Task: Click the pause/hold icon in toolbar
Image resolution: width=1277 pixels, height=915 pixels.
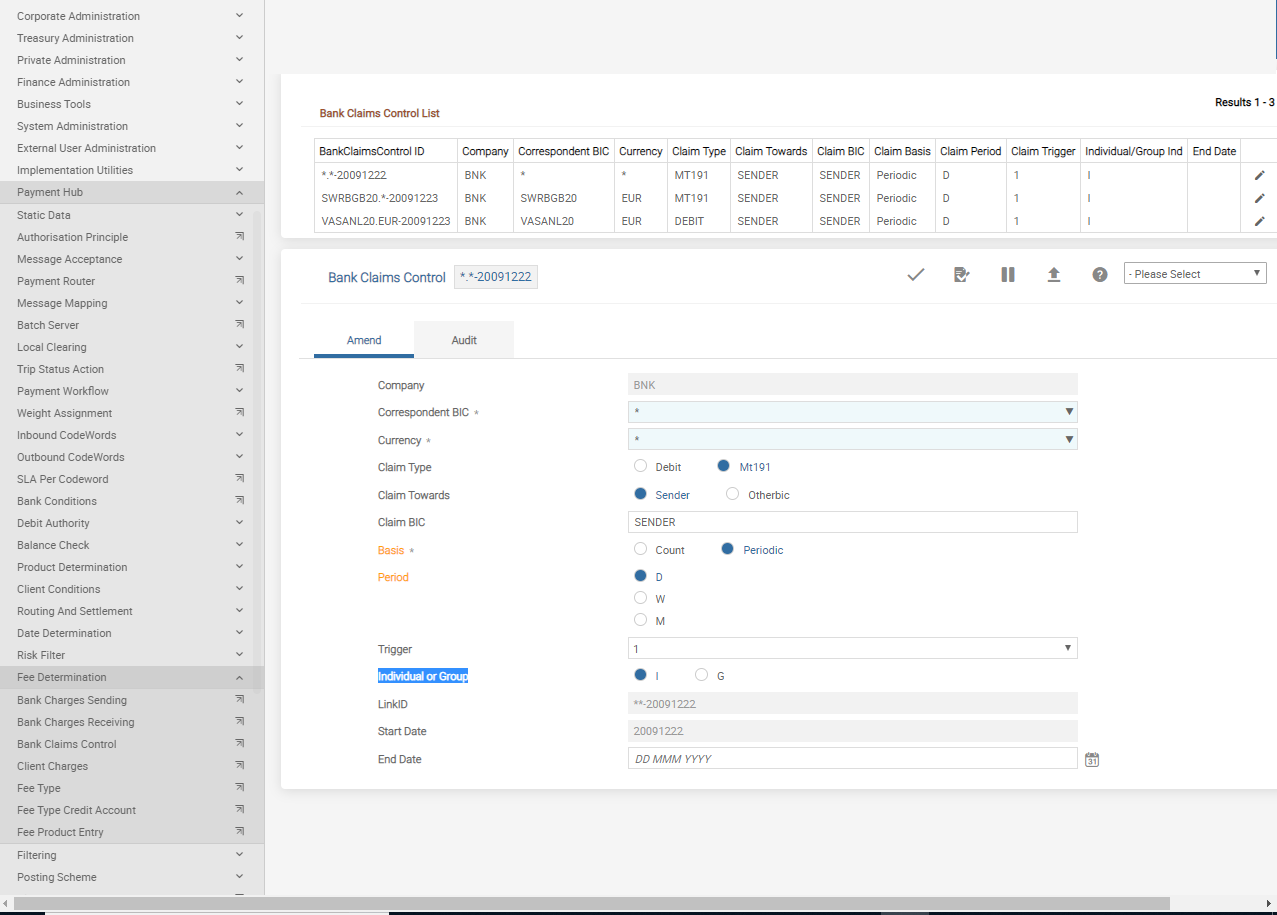Action: click(x=1008, y=275)
